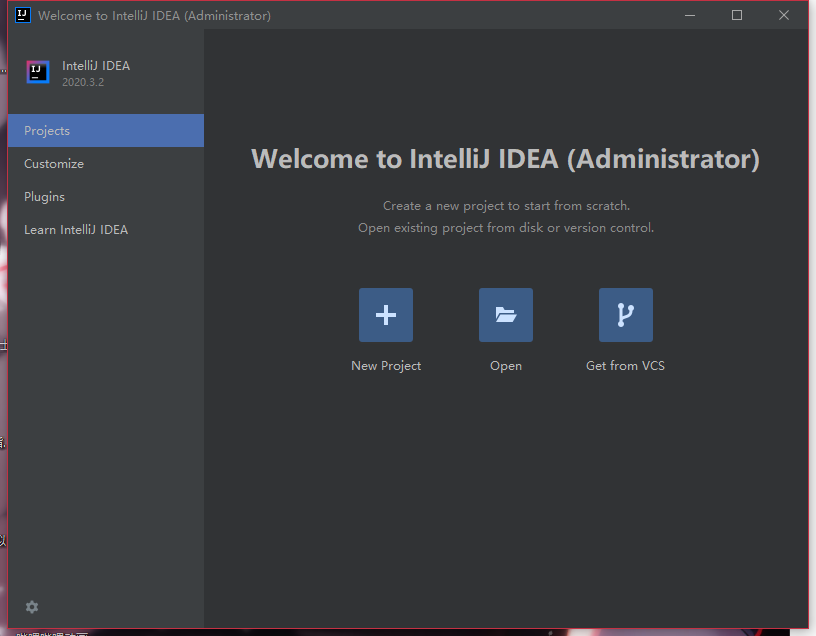This screenshot has width=816, height=636.
Task: Click the version text 2020.3.2
Action: [83, 82]
